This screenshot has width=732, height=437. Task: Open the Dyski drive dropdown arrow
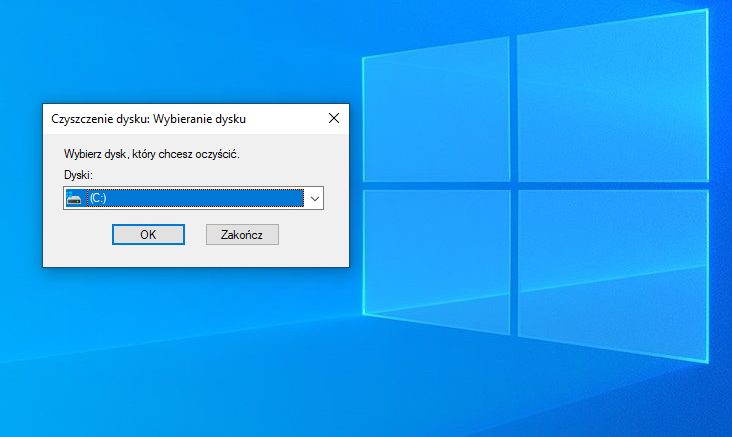pos(315,198)
